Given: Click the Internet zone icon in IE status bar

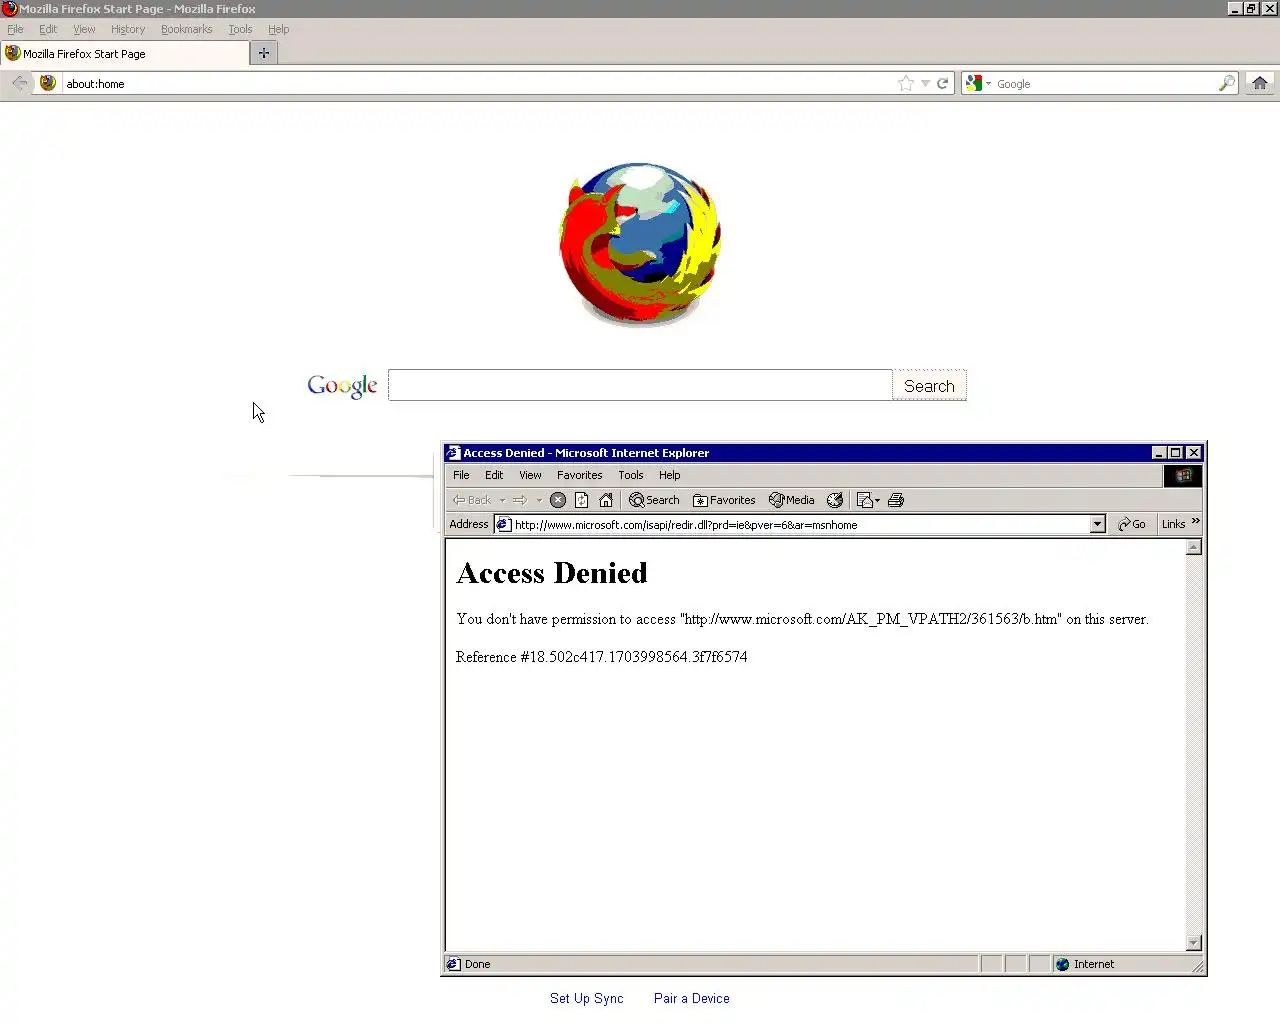Looking at the screenshot, I should coord(1063,964).
